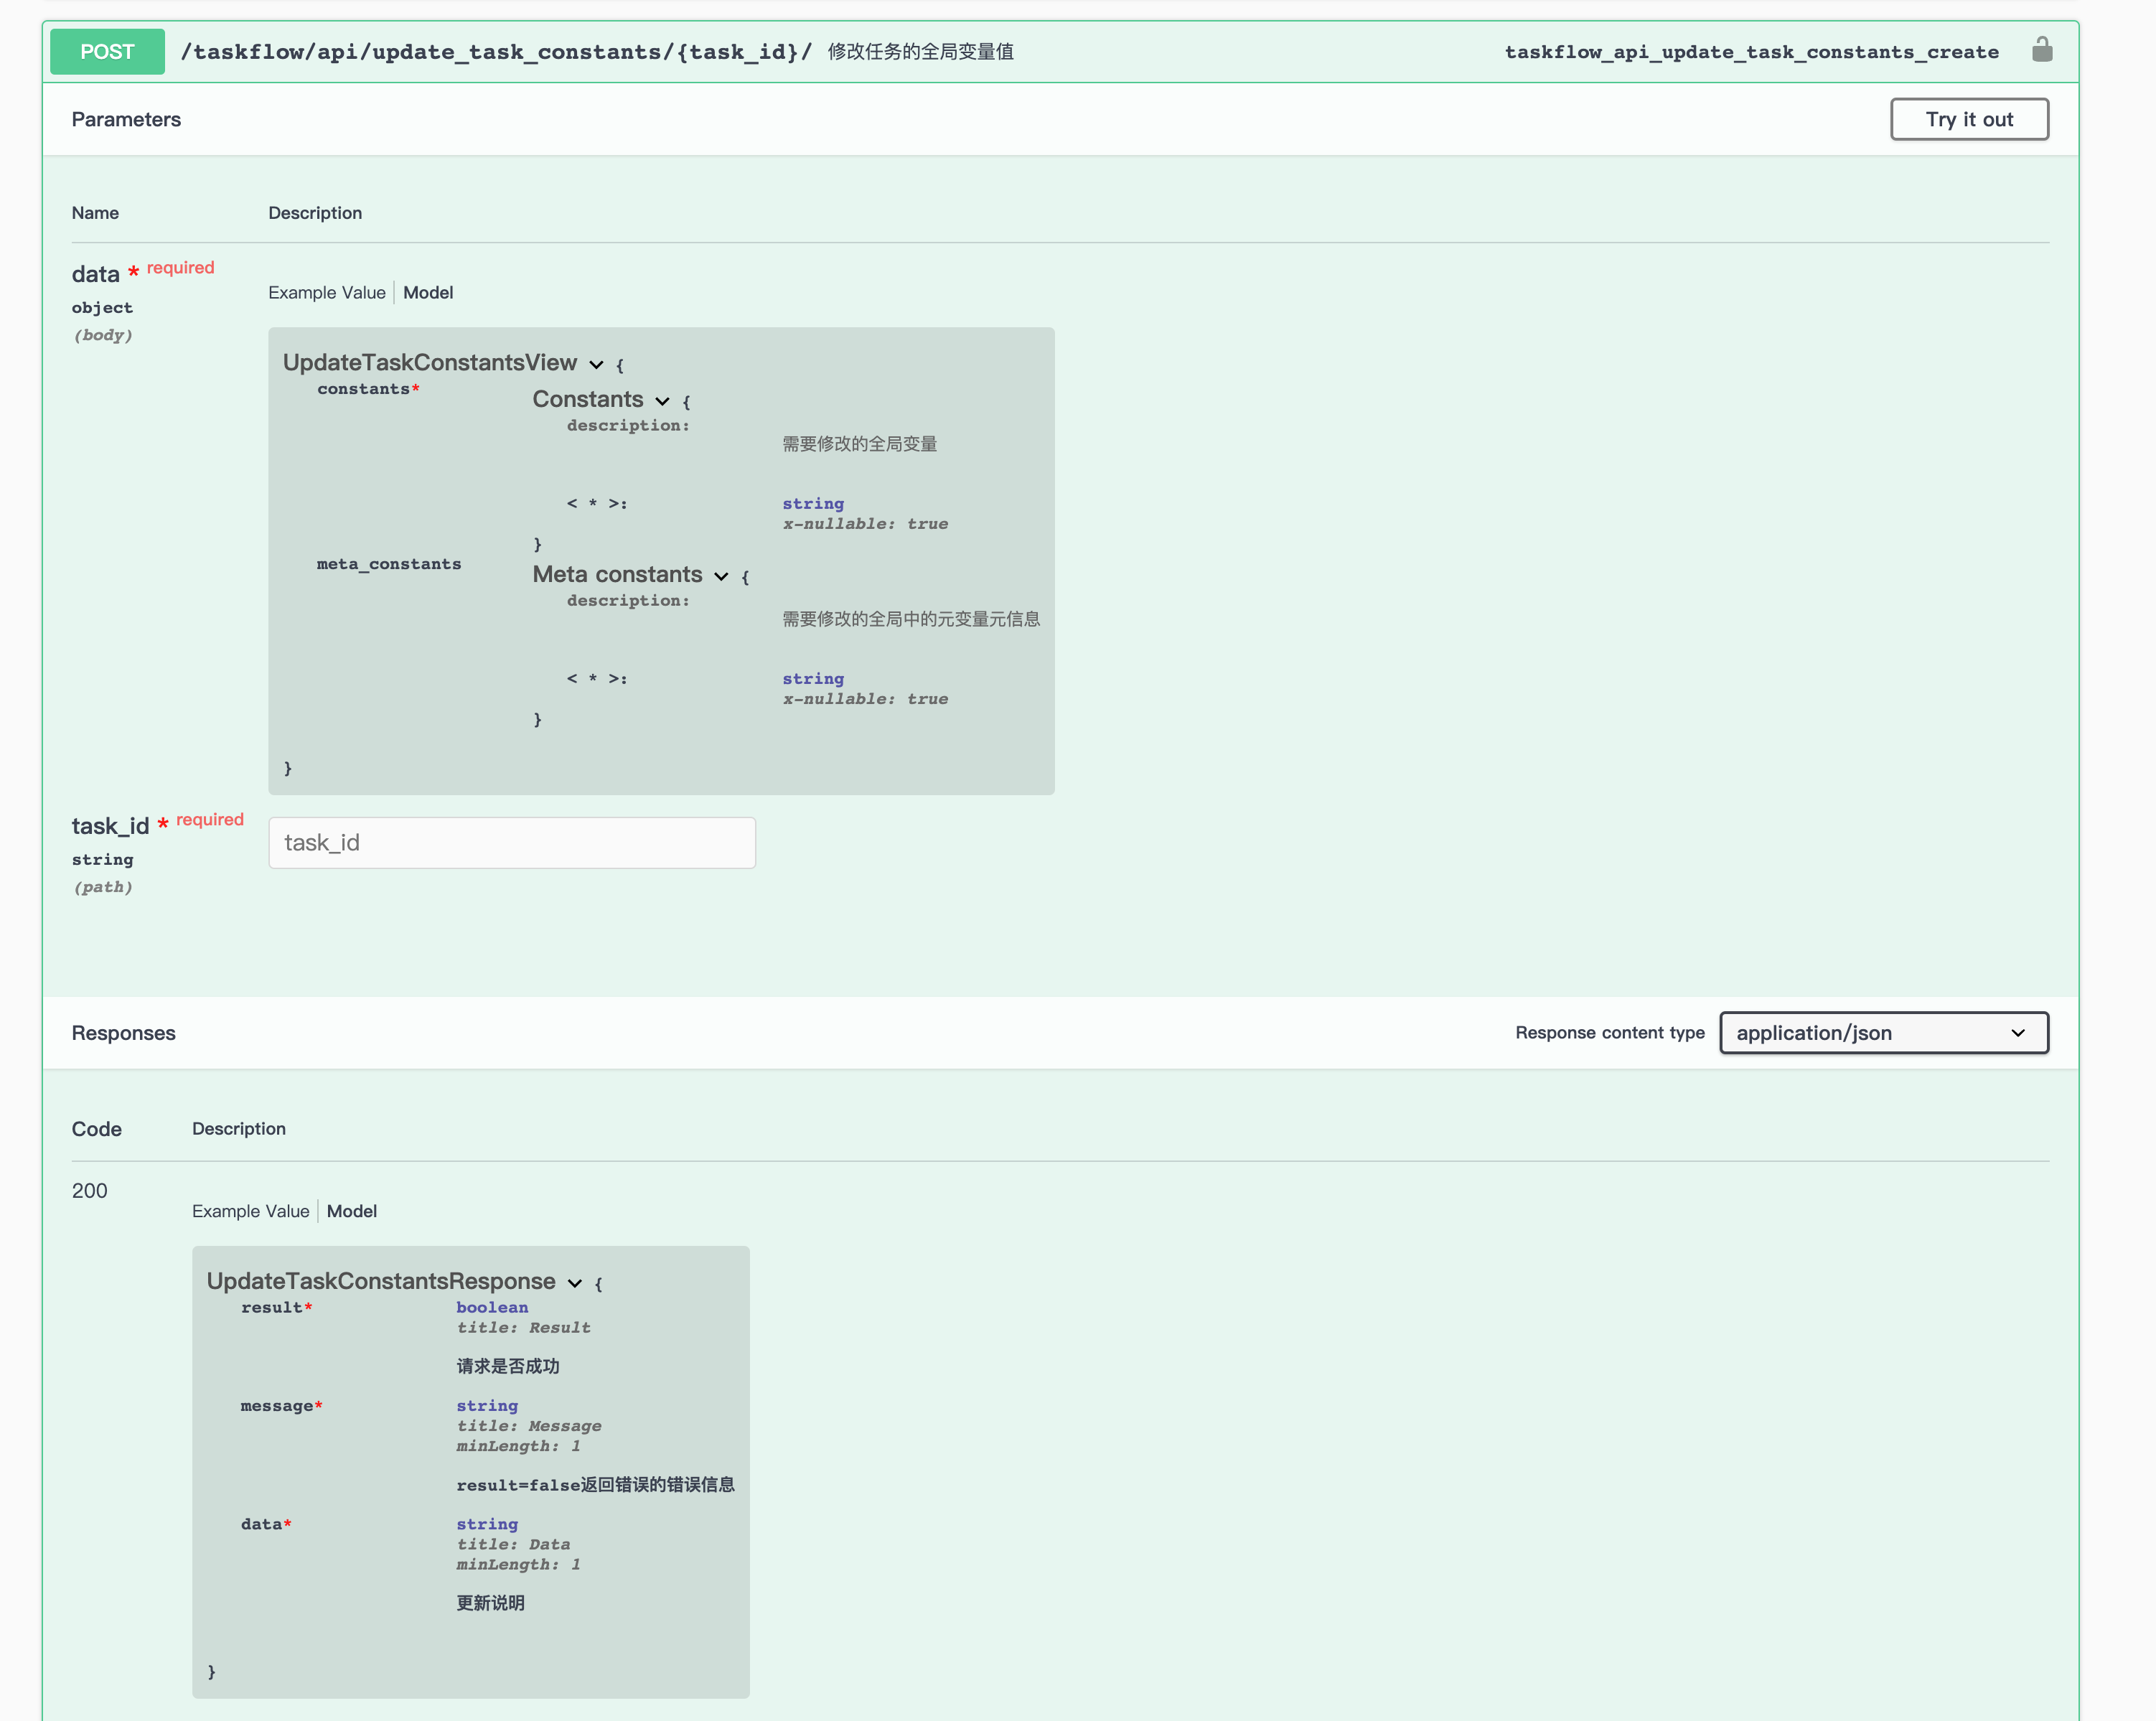The height and width of the screenshot is (1721, 2156).
Task: Click the update_task_constants endpoint path
Action: point(496,52)
